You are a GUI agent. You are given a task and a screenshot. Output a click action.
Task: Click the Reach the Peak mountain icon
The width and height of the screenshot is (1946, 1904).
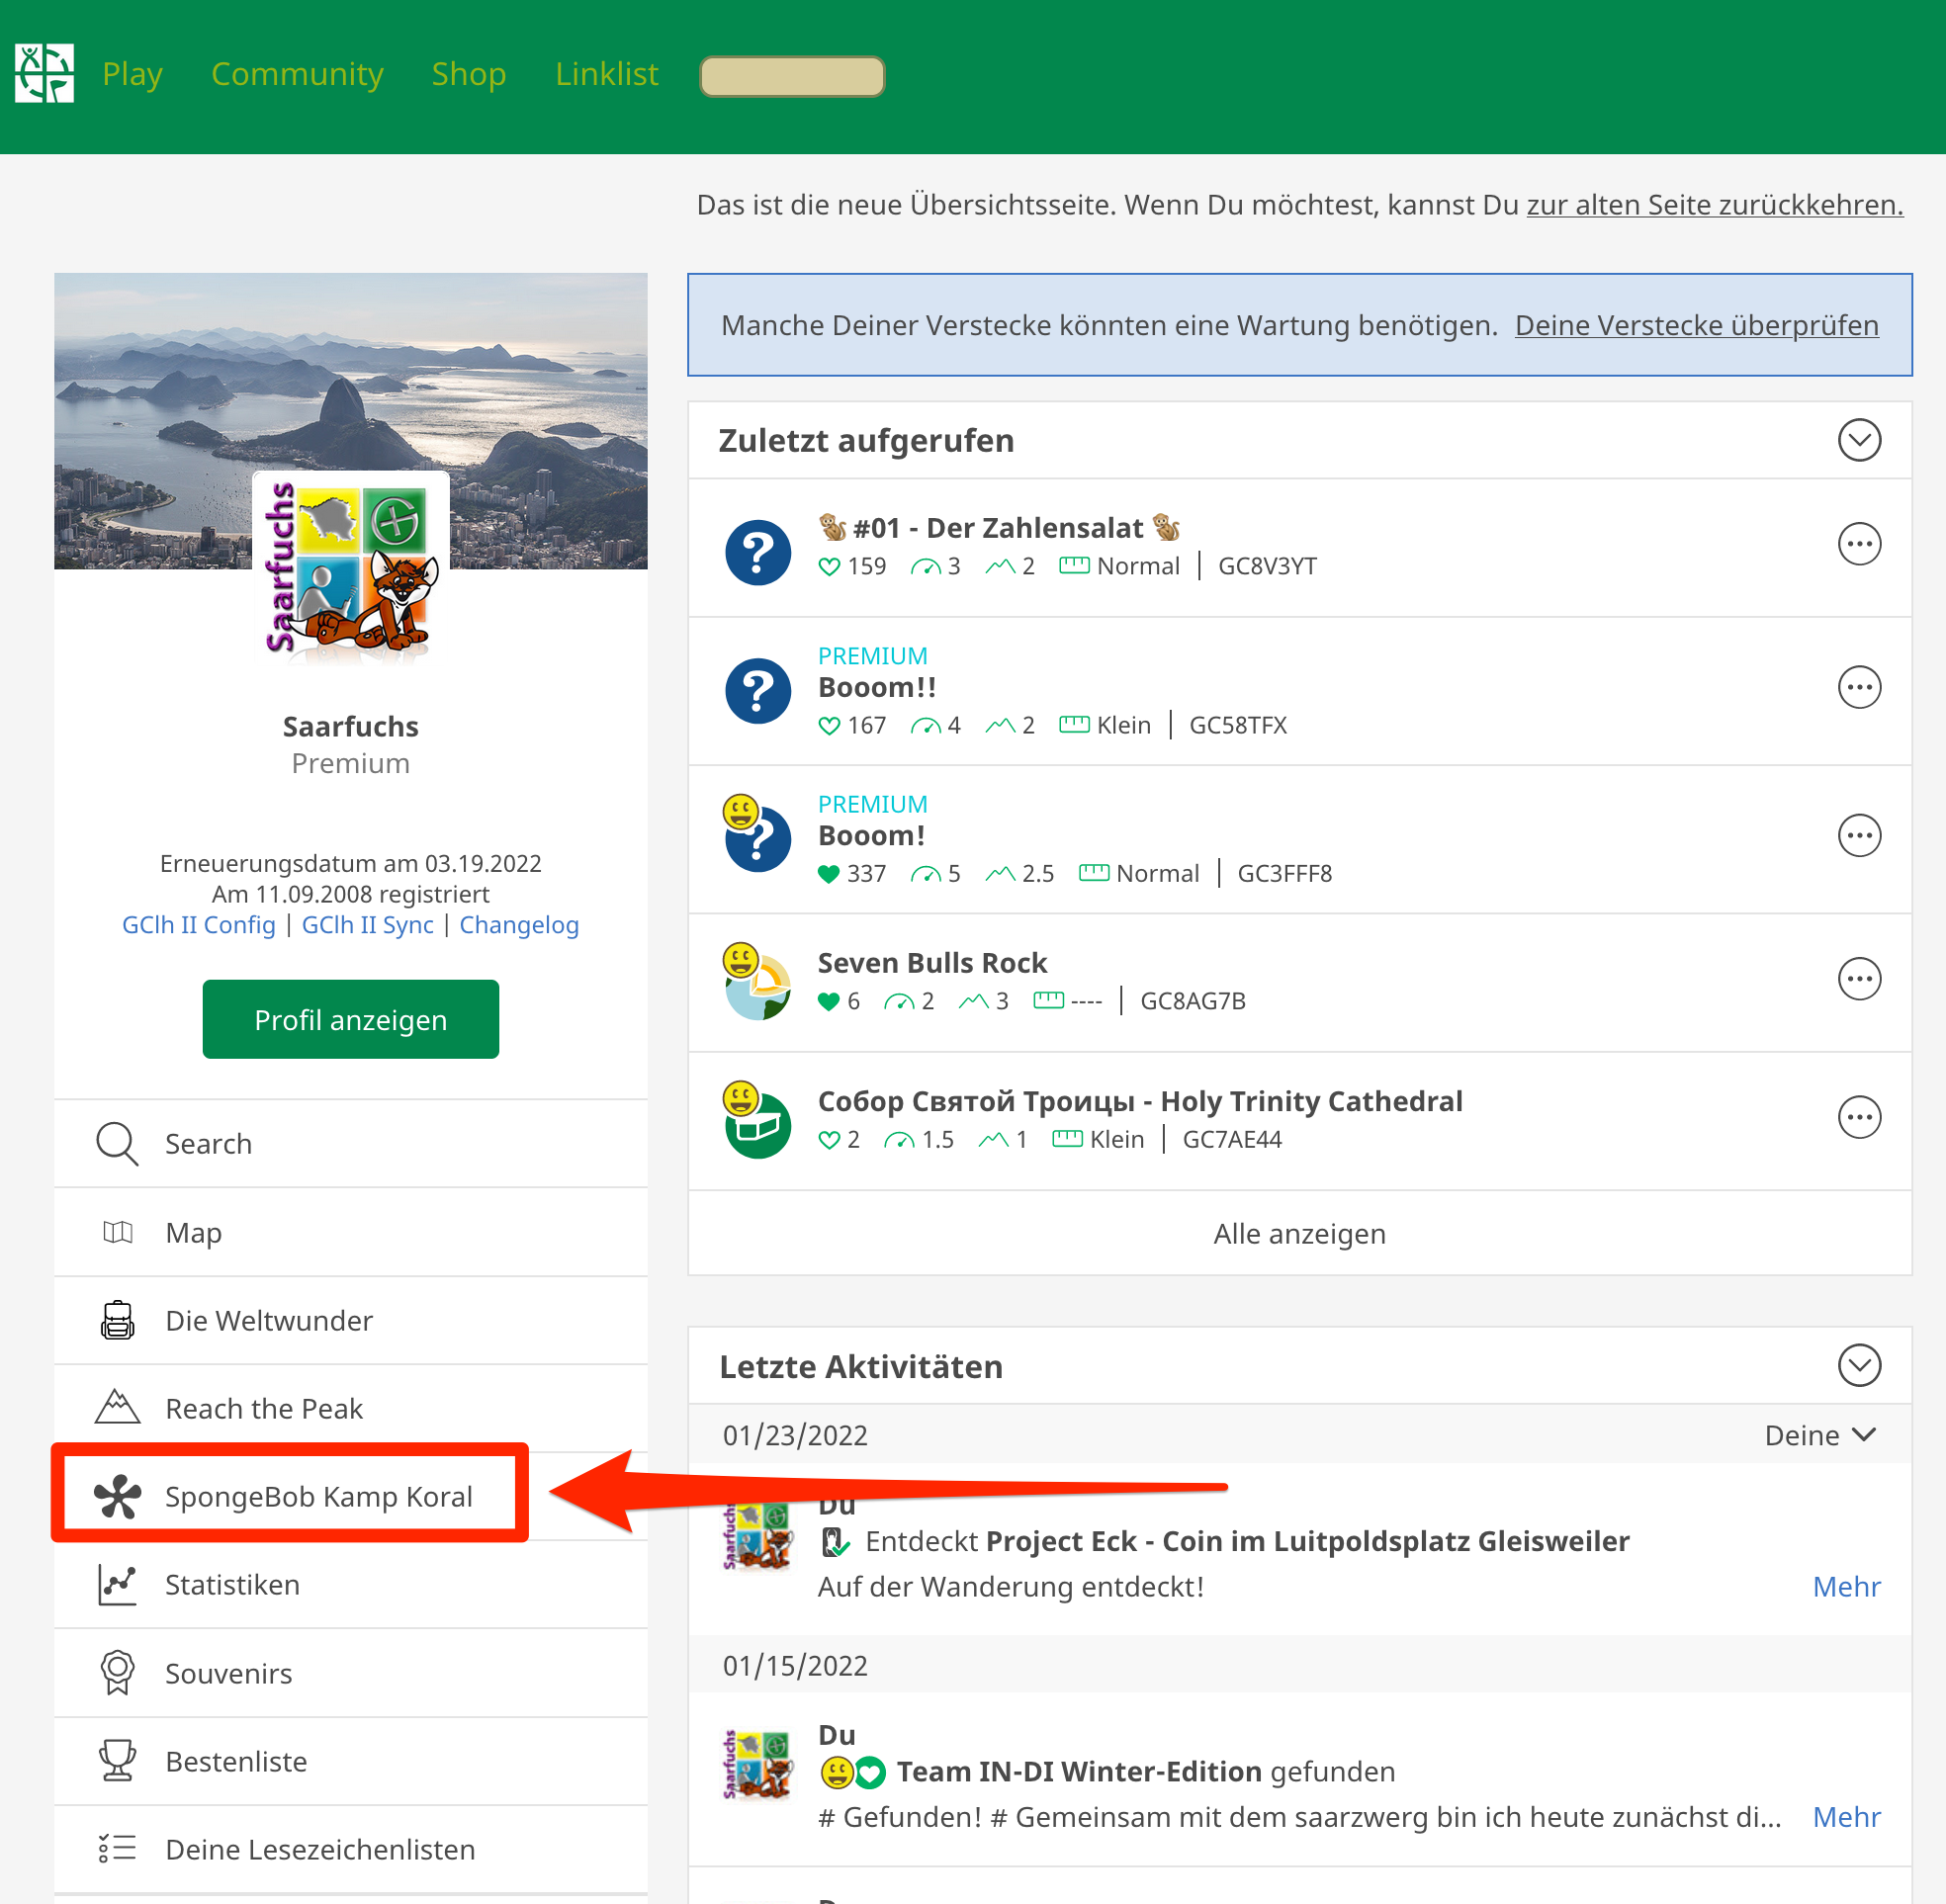pos(117,1407)
